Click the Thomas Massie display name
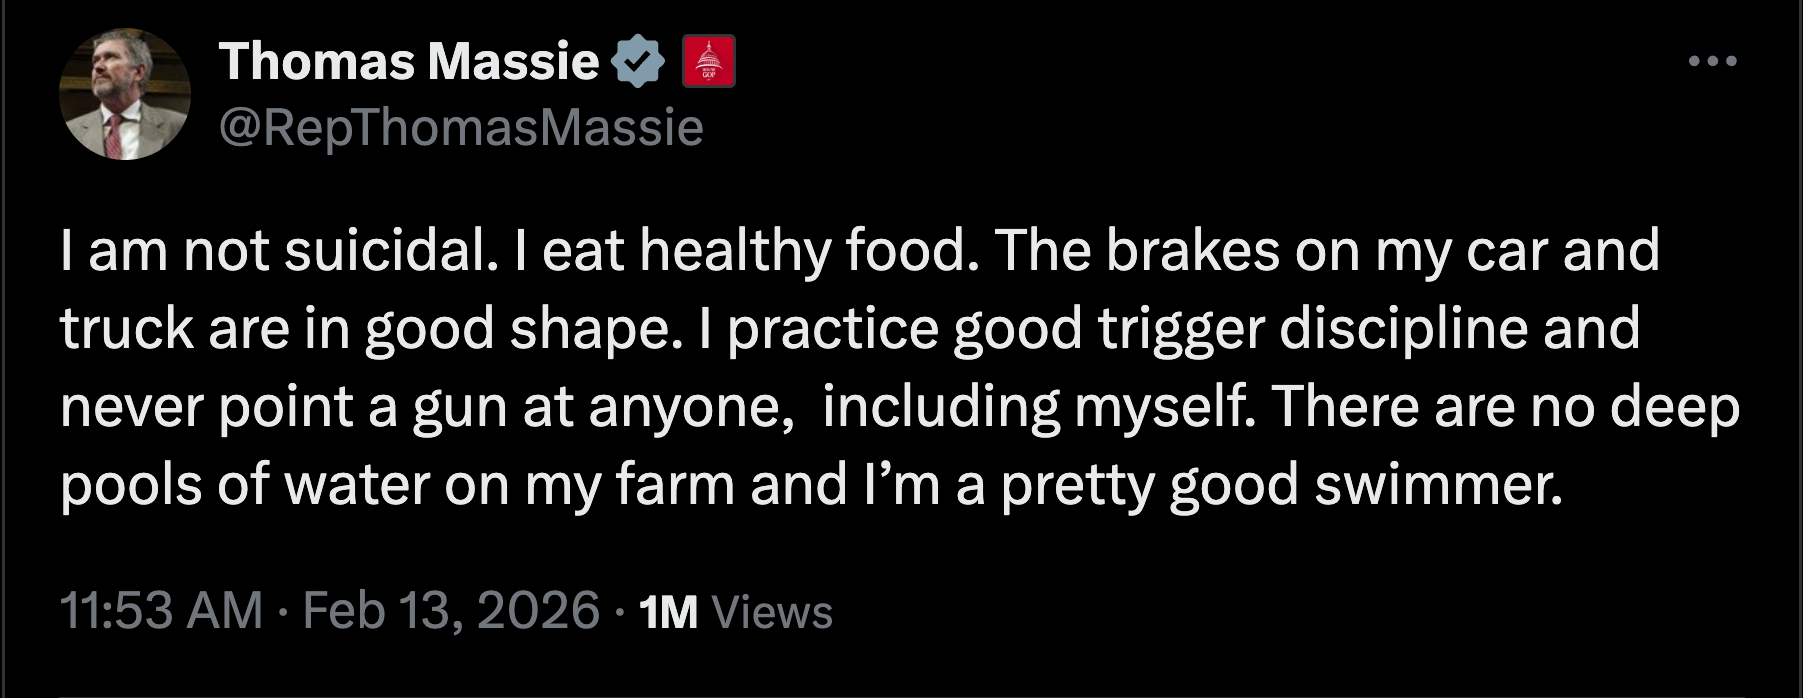Screen dimensions: 1803x698 coord(408,61)
